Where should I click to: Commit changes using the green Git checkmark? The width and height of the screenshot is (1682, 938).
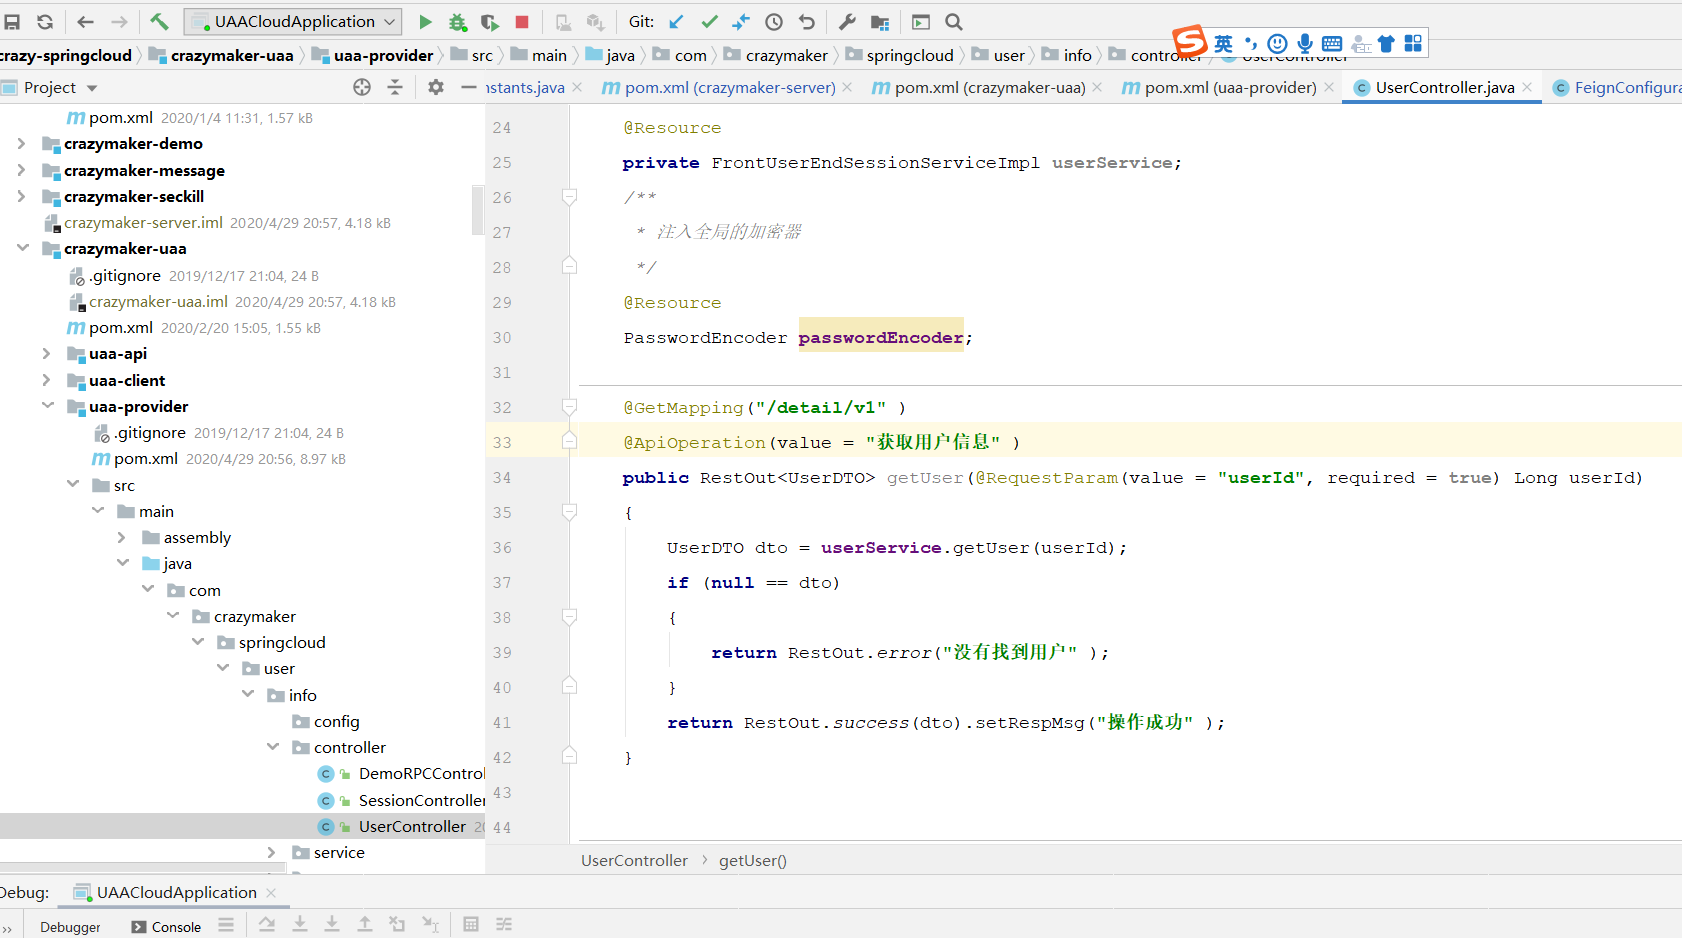[710, 22]
